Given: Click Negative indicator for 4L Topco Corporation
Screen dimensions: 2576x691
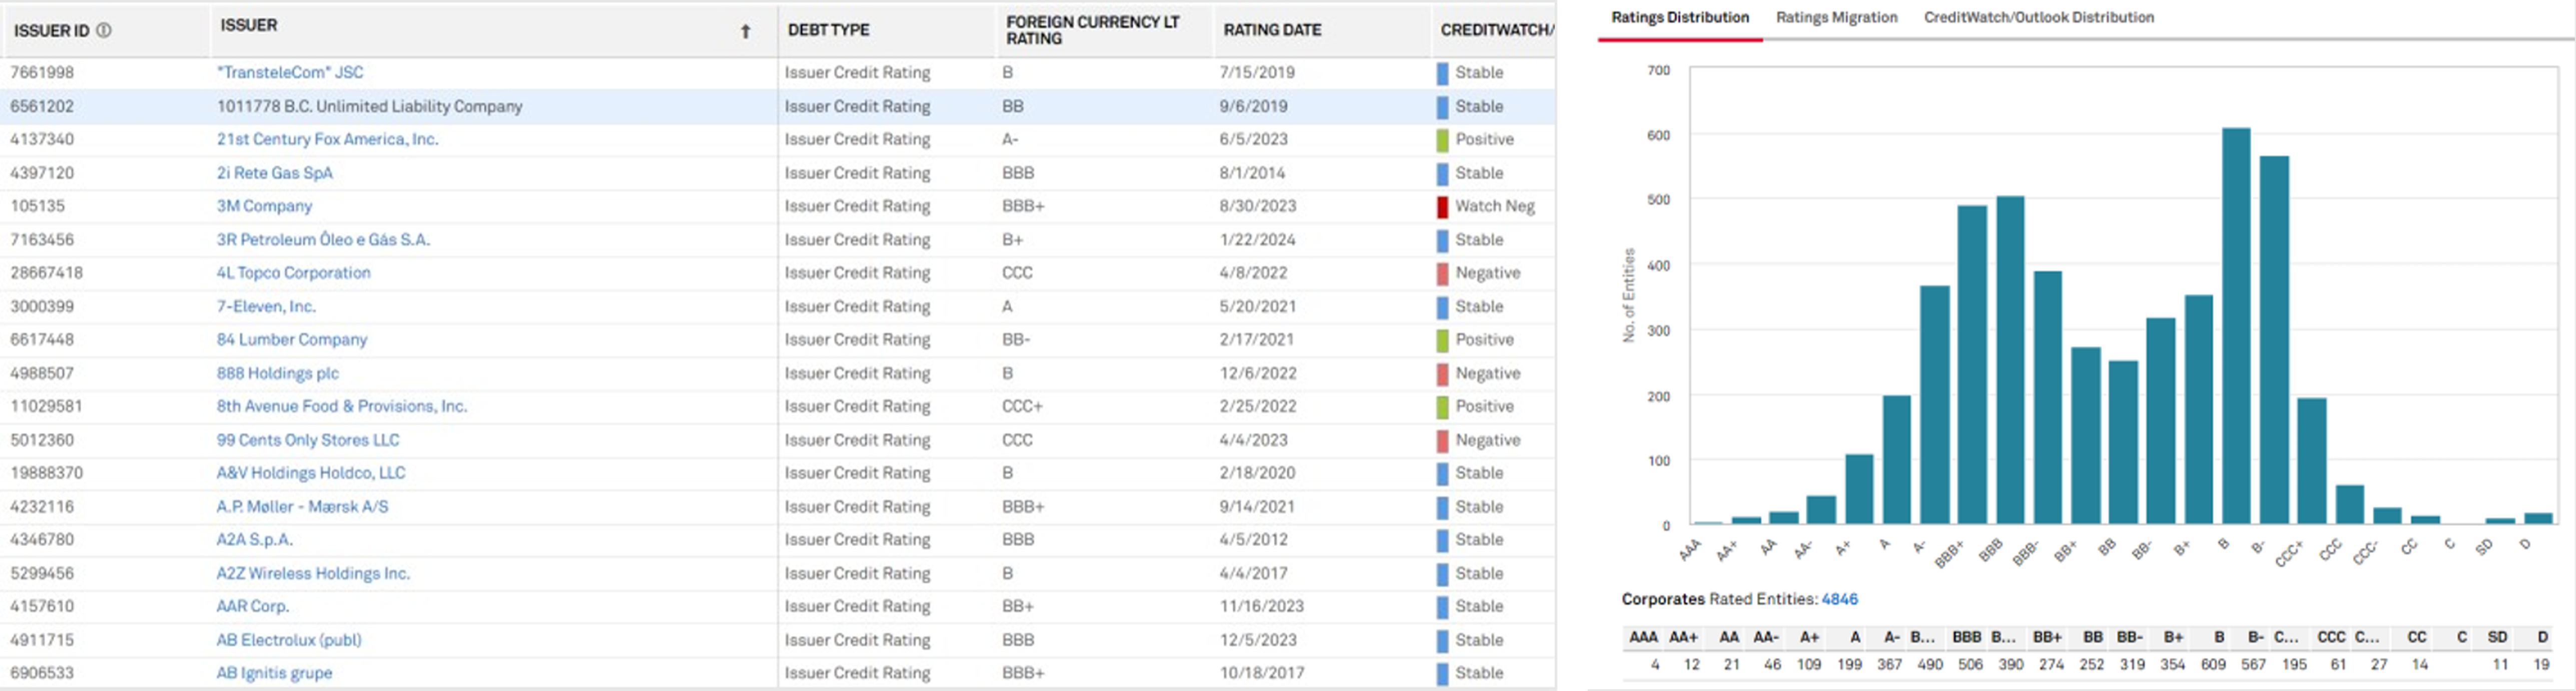Looking at the screenshot, I should coord(1442,273).
